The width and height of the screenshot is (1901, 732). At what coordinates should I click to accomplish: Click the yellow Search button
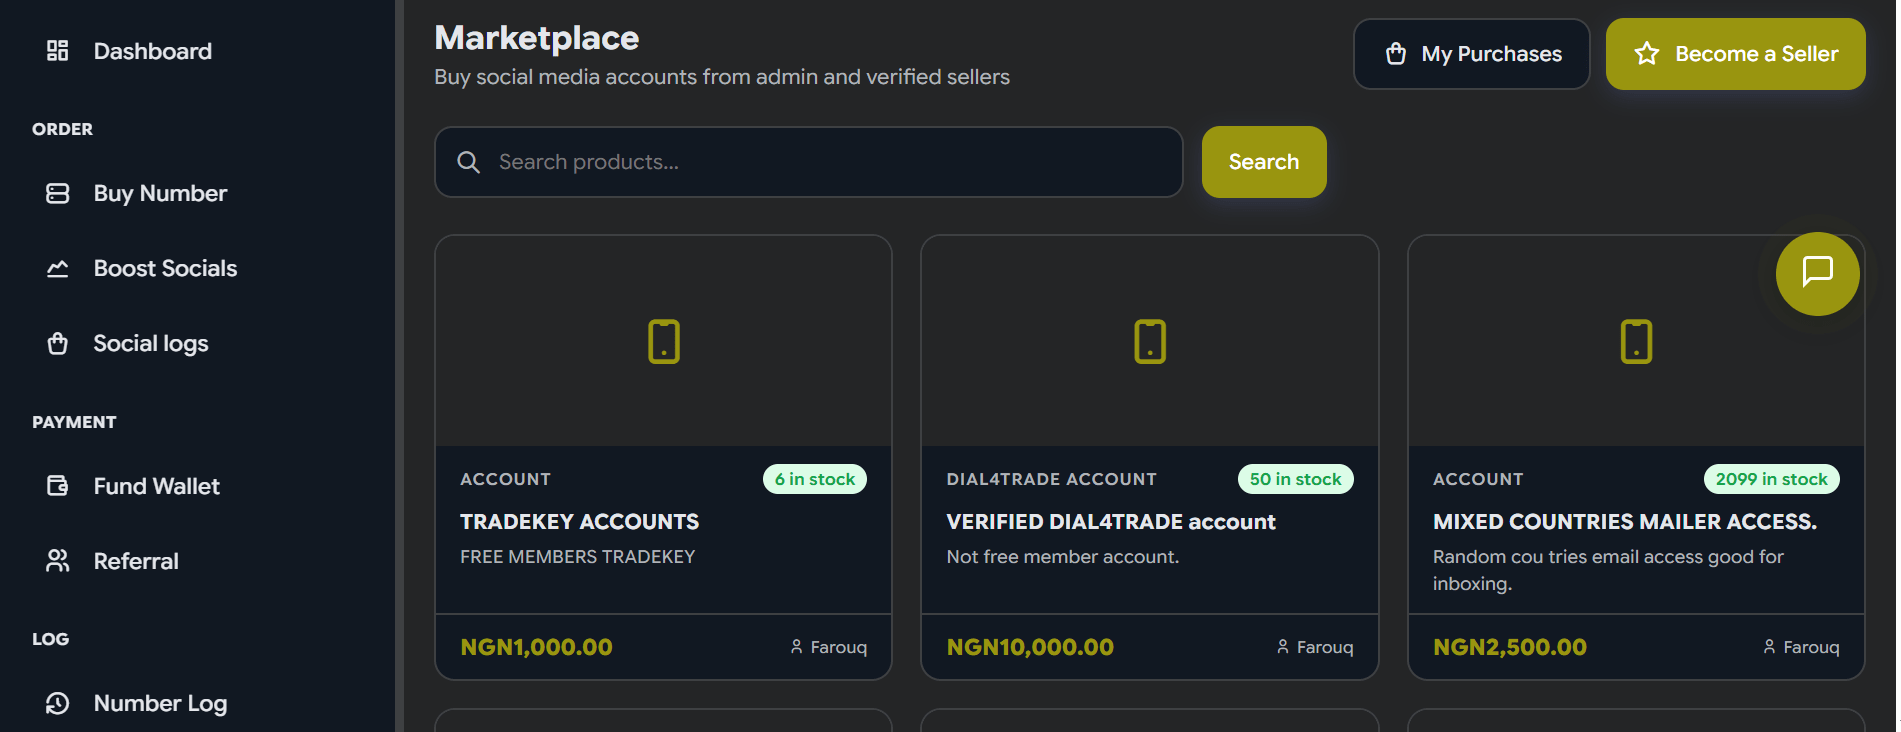pos(1264,162)
